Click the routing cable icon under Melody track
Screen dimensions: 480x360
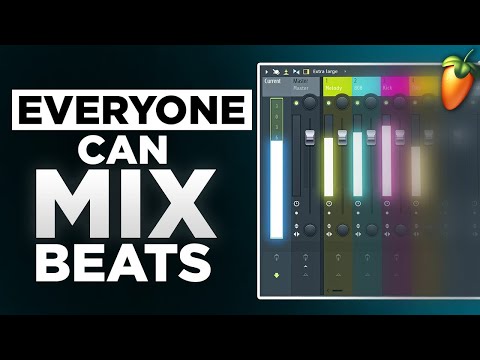pyautogui.click(x=338, y=257)
